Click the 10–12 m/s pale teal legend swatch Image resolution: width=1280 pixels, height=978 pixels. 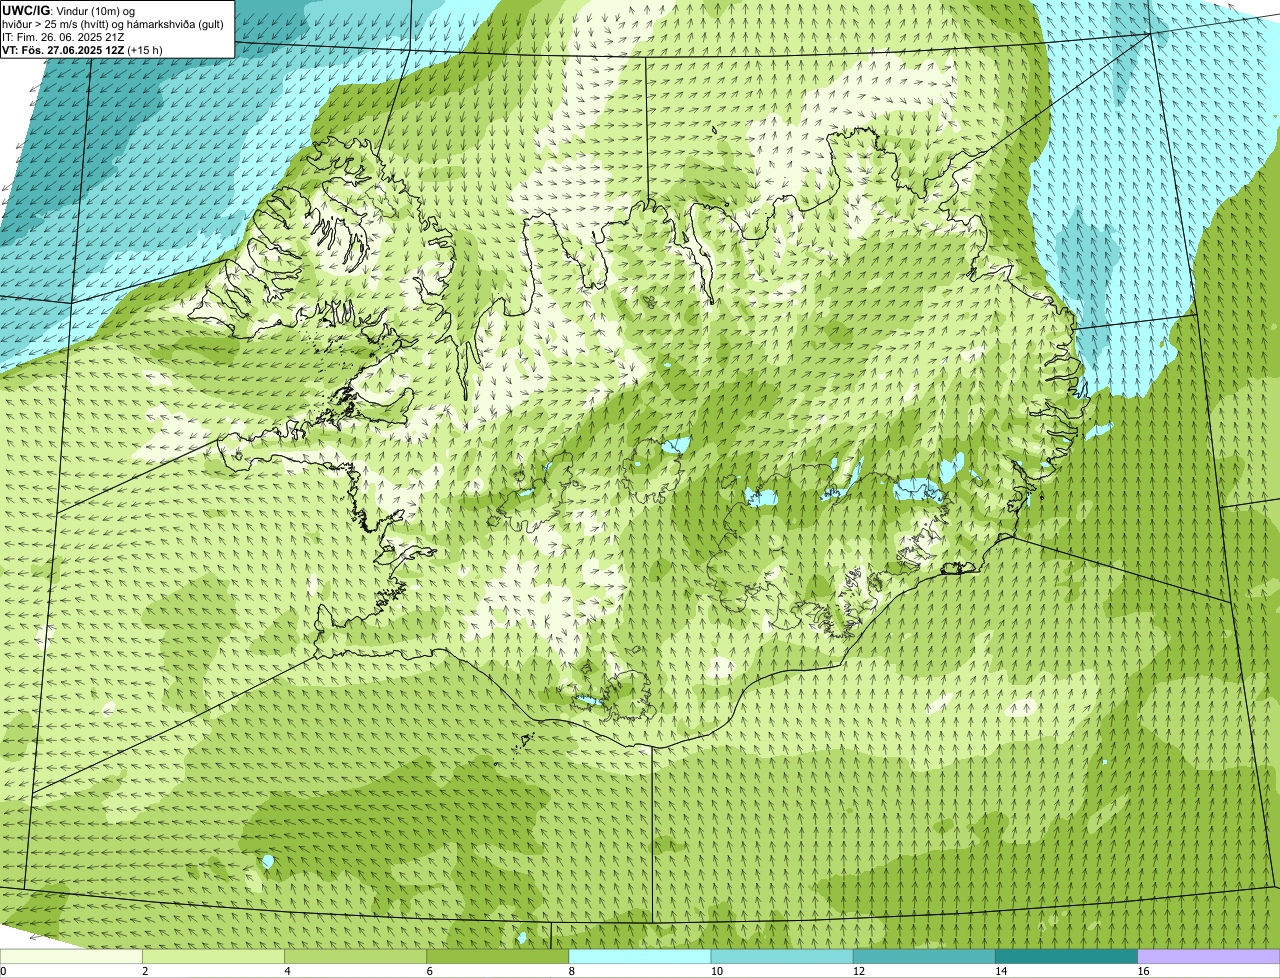[783, 957]
